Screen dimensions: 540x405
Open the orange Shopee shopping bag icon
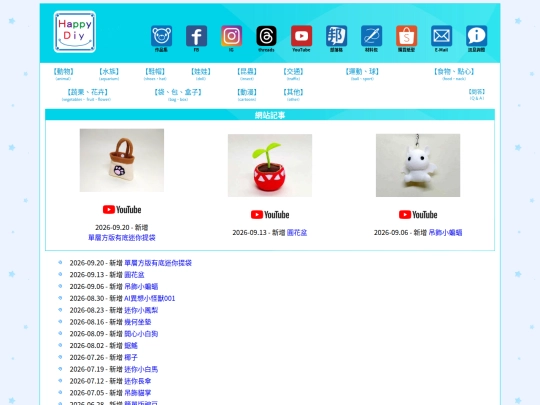point(406,36)
